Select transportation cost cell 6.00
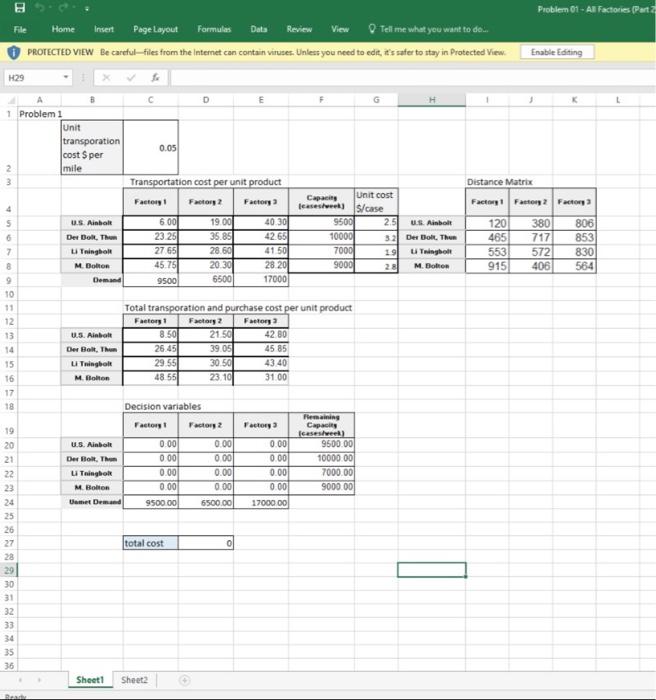 (x=150, y=222)
